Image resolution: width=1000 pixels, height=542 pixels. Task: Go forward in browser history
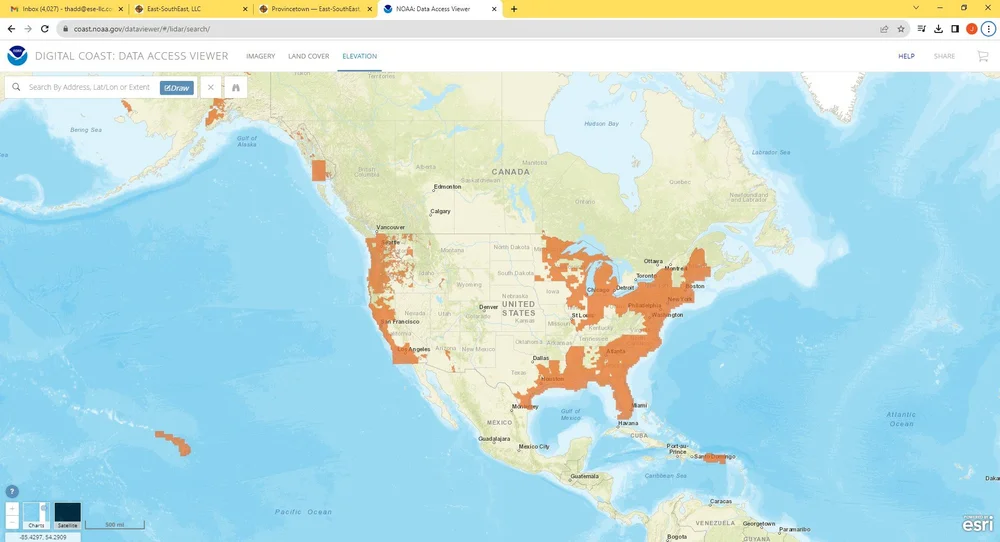coord(28,29)
